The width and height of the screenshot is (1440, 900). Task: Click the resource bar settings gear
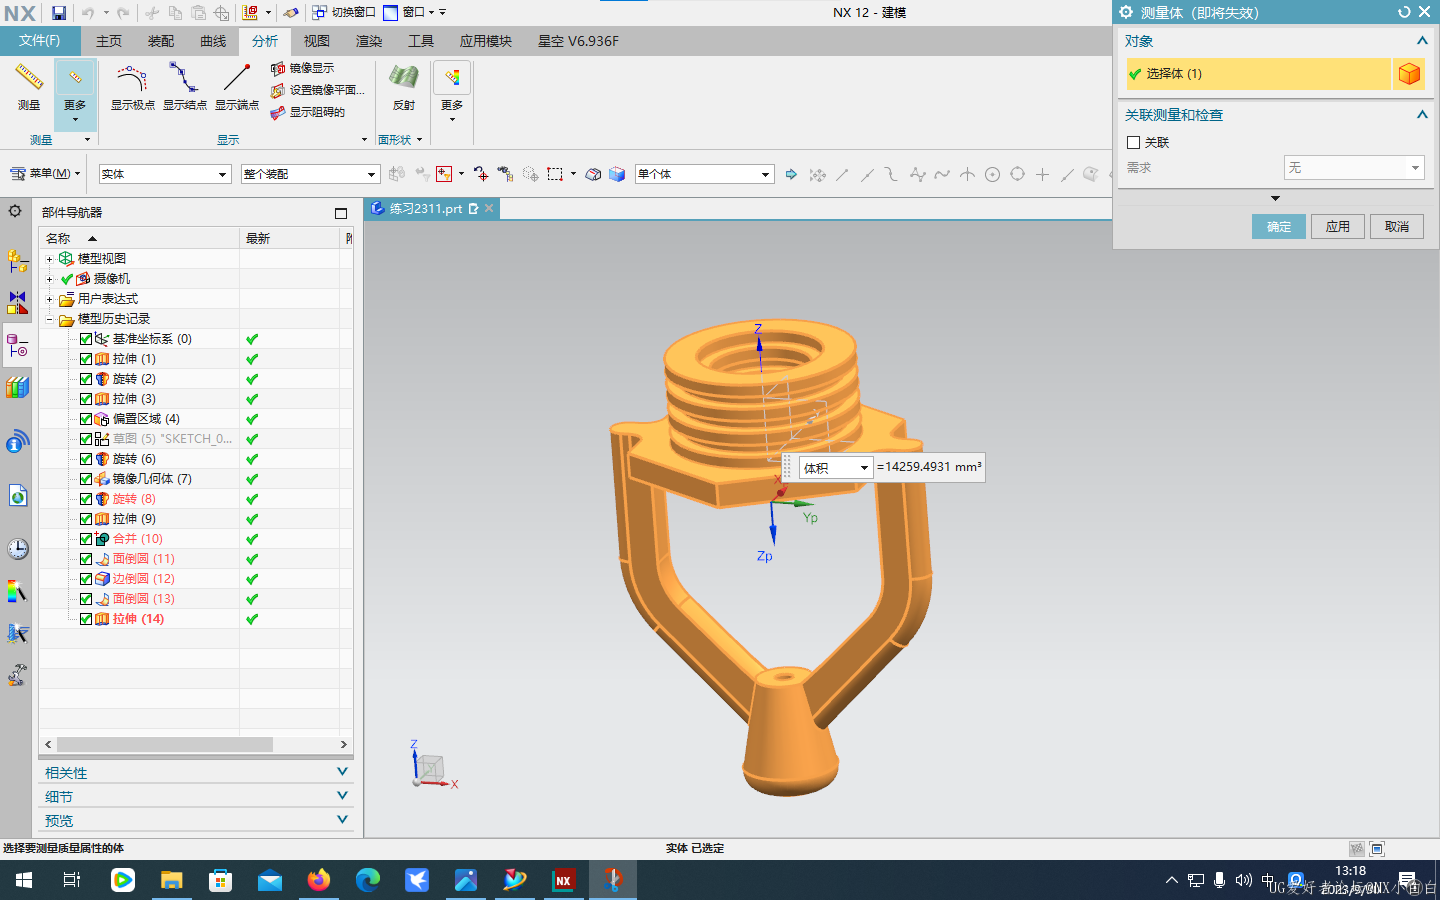click(x=15, y=211)
